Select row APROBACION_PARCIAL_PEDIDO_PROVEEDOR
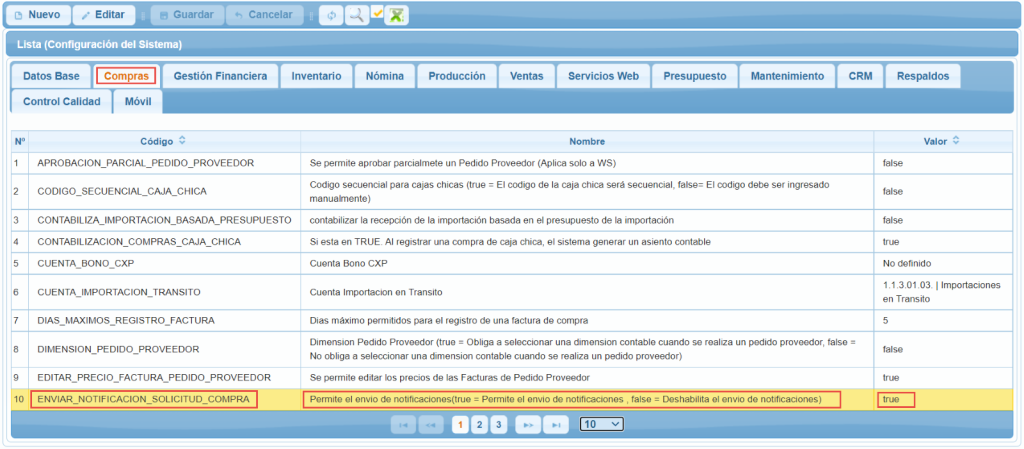 click(513, 163)
